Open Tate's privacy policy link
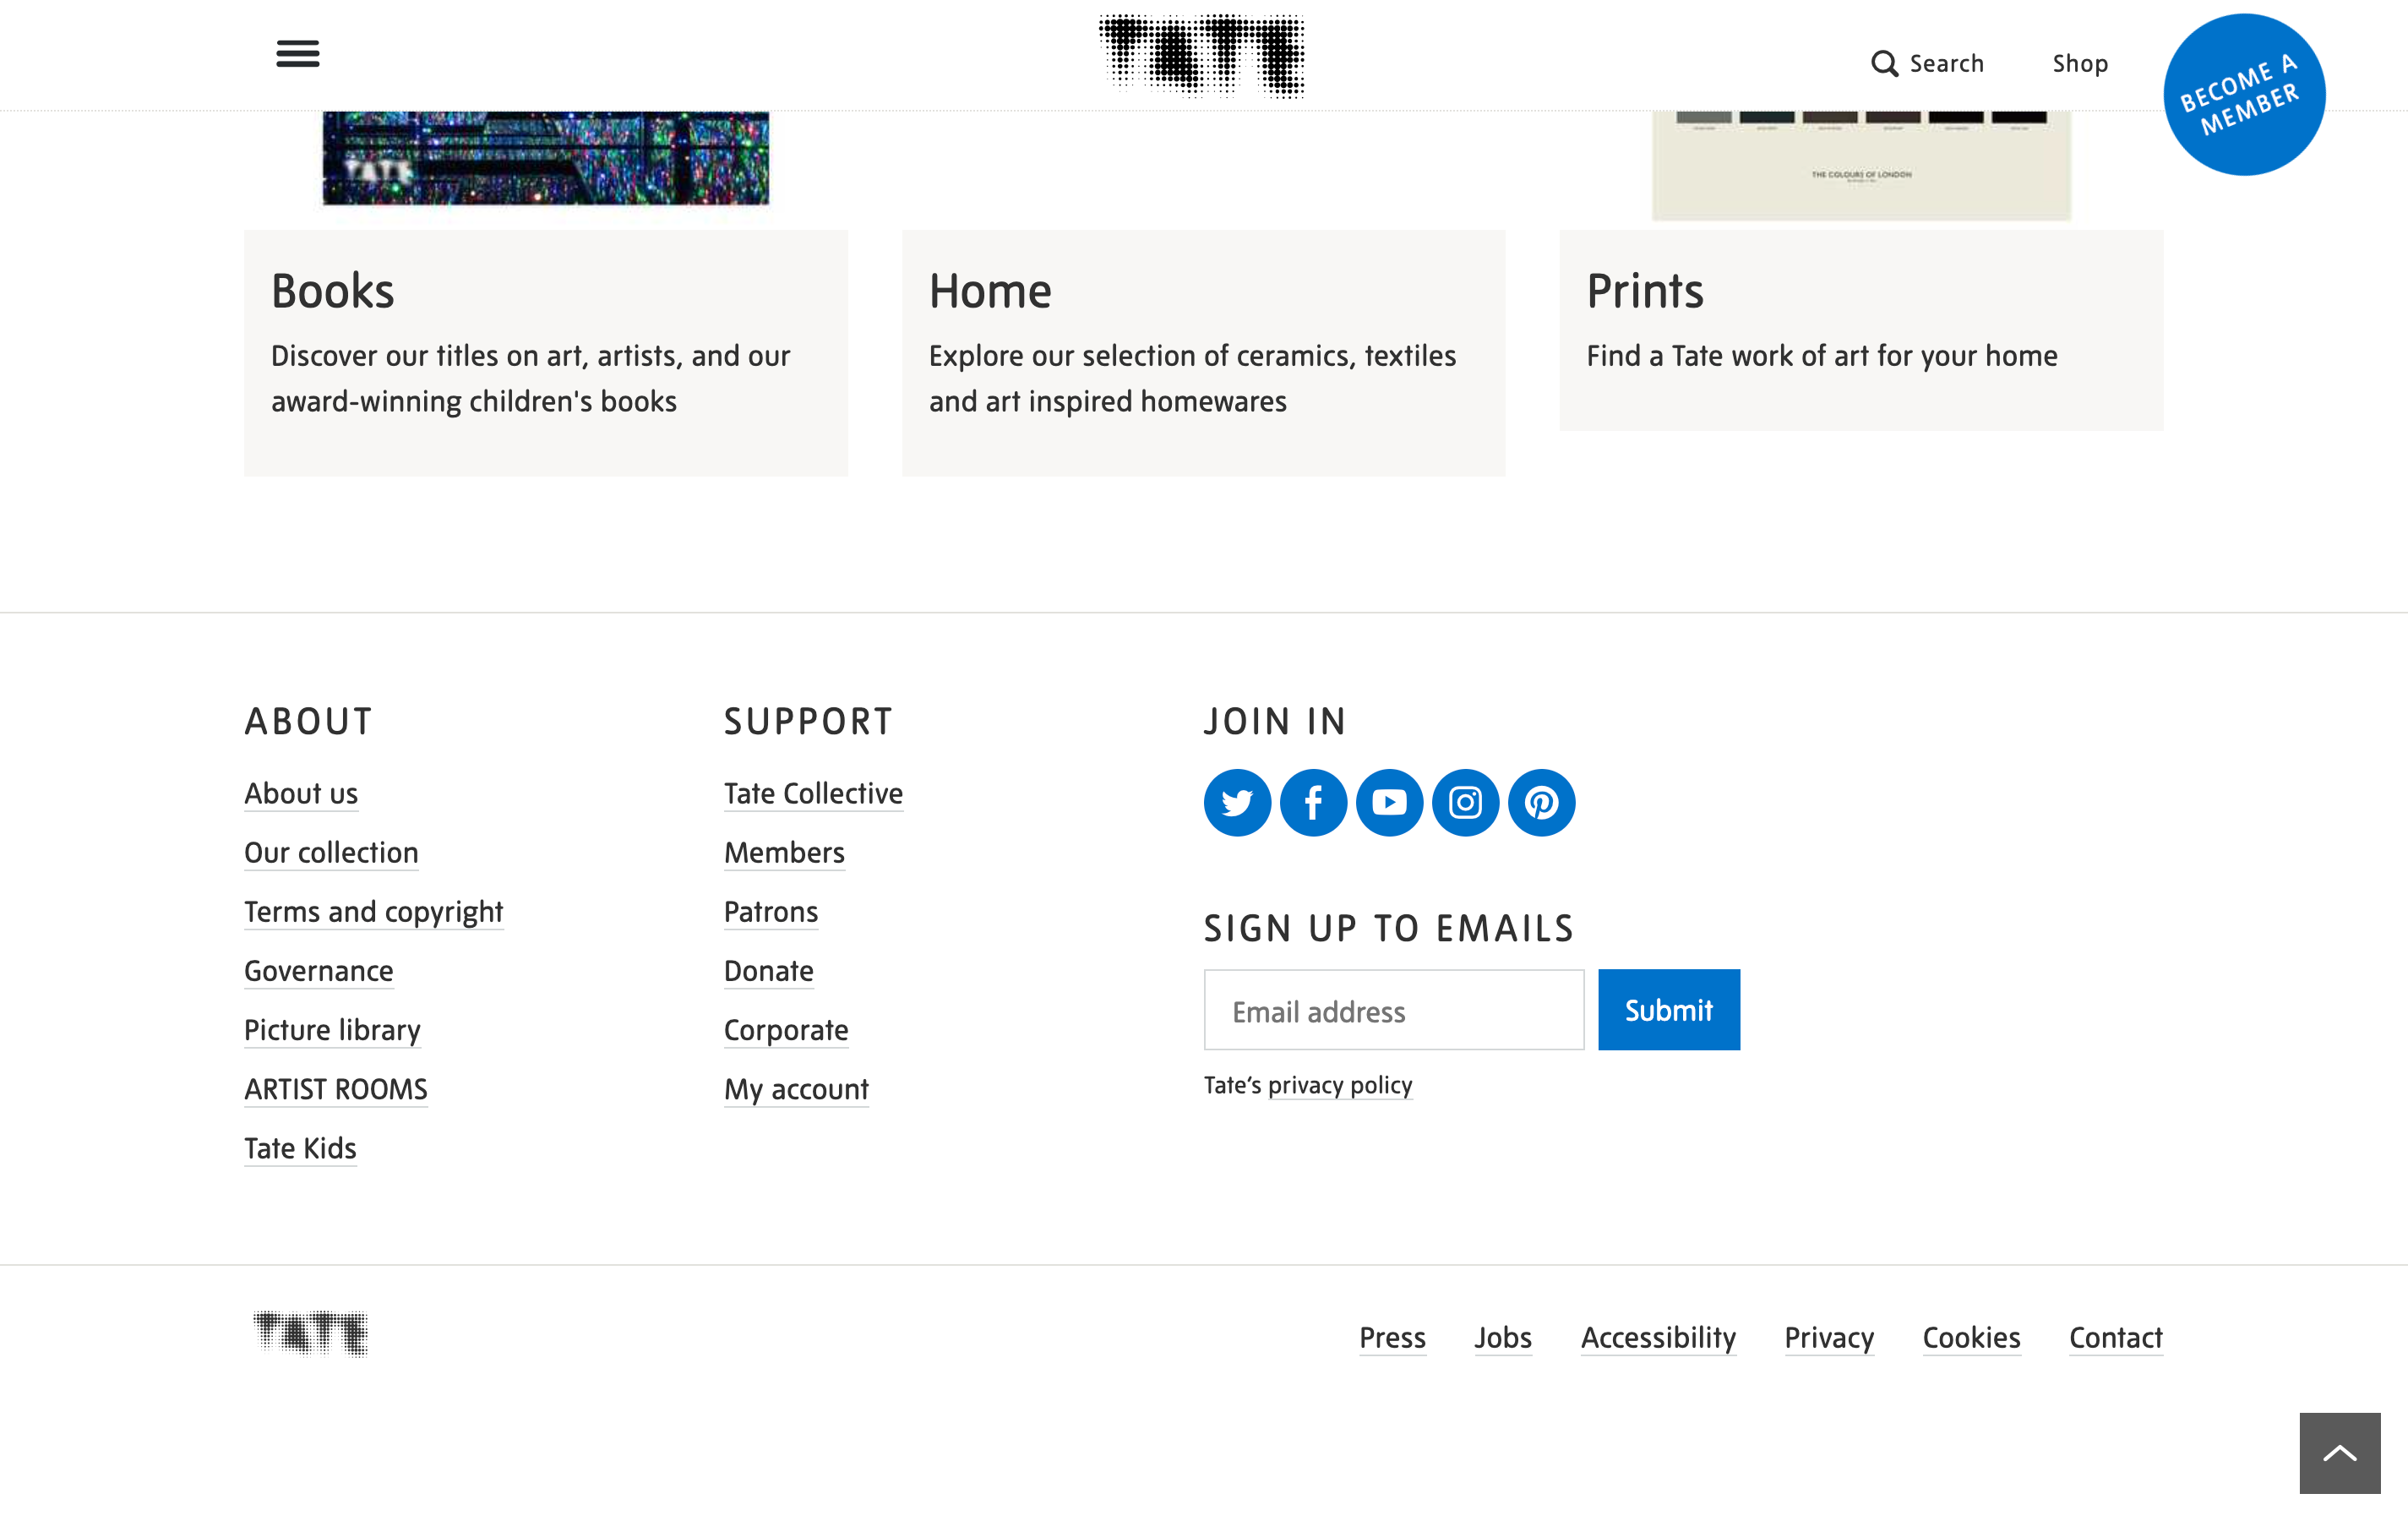Viewport: 2408px width, 1521px height. click(1339, 1085)
